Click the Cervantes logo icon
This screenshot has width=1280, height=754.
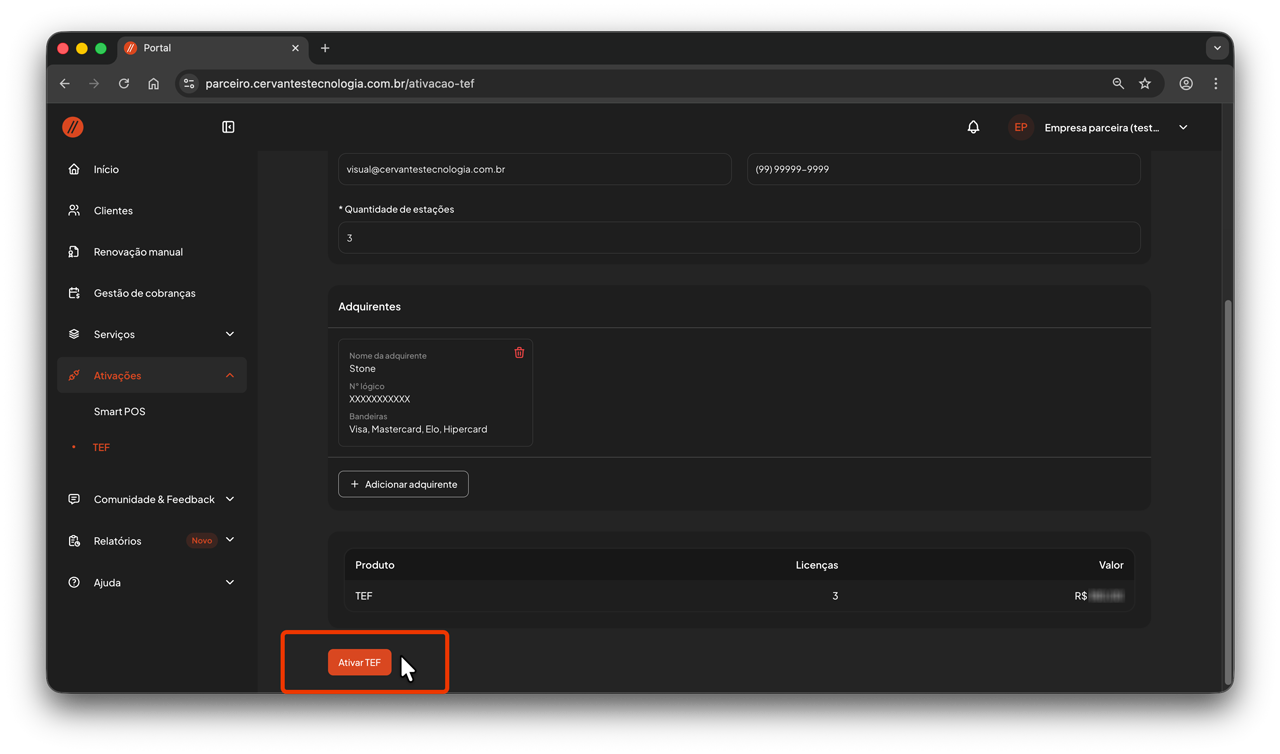click(x=73, y=127)
